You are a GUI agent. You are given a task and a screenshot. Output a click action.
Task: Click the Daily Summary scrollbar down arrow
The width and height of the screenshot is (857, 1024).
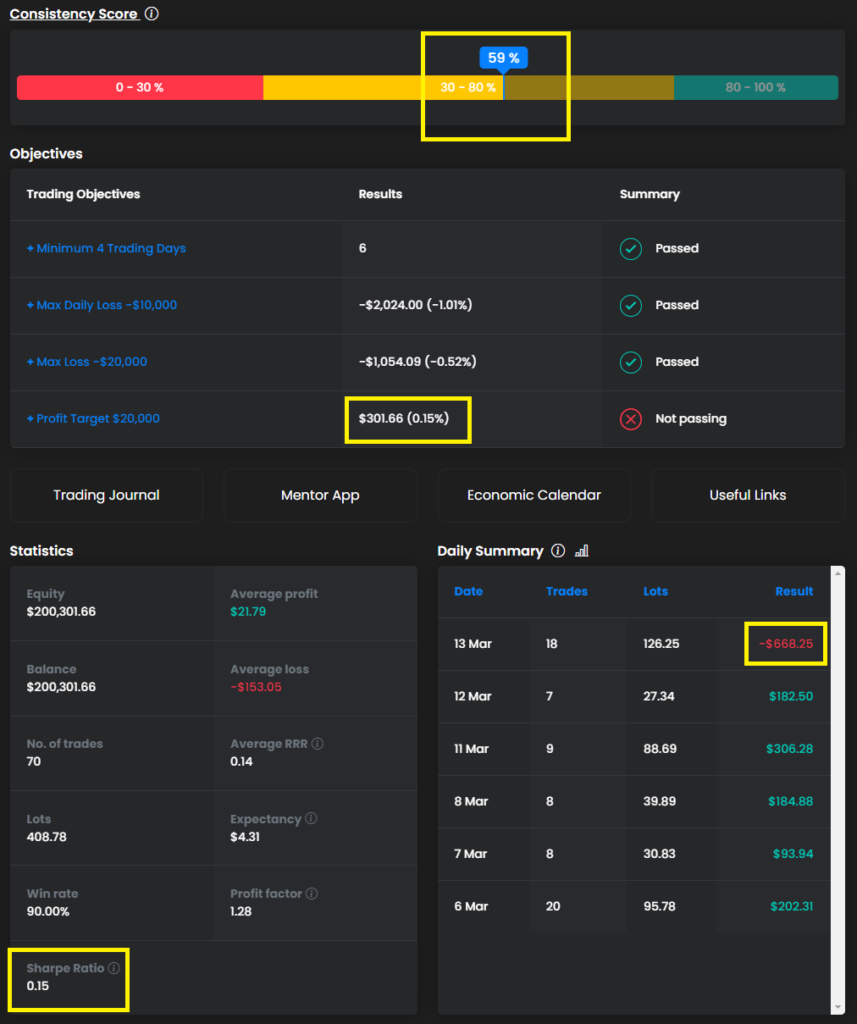[x=837, y=1006]
